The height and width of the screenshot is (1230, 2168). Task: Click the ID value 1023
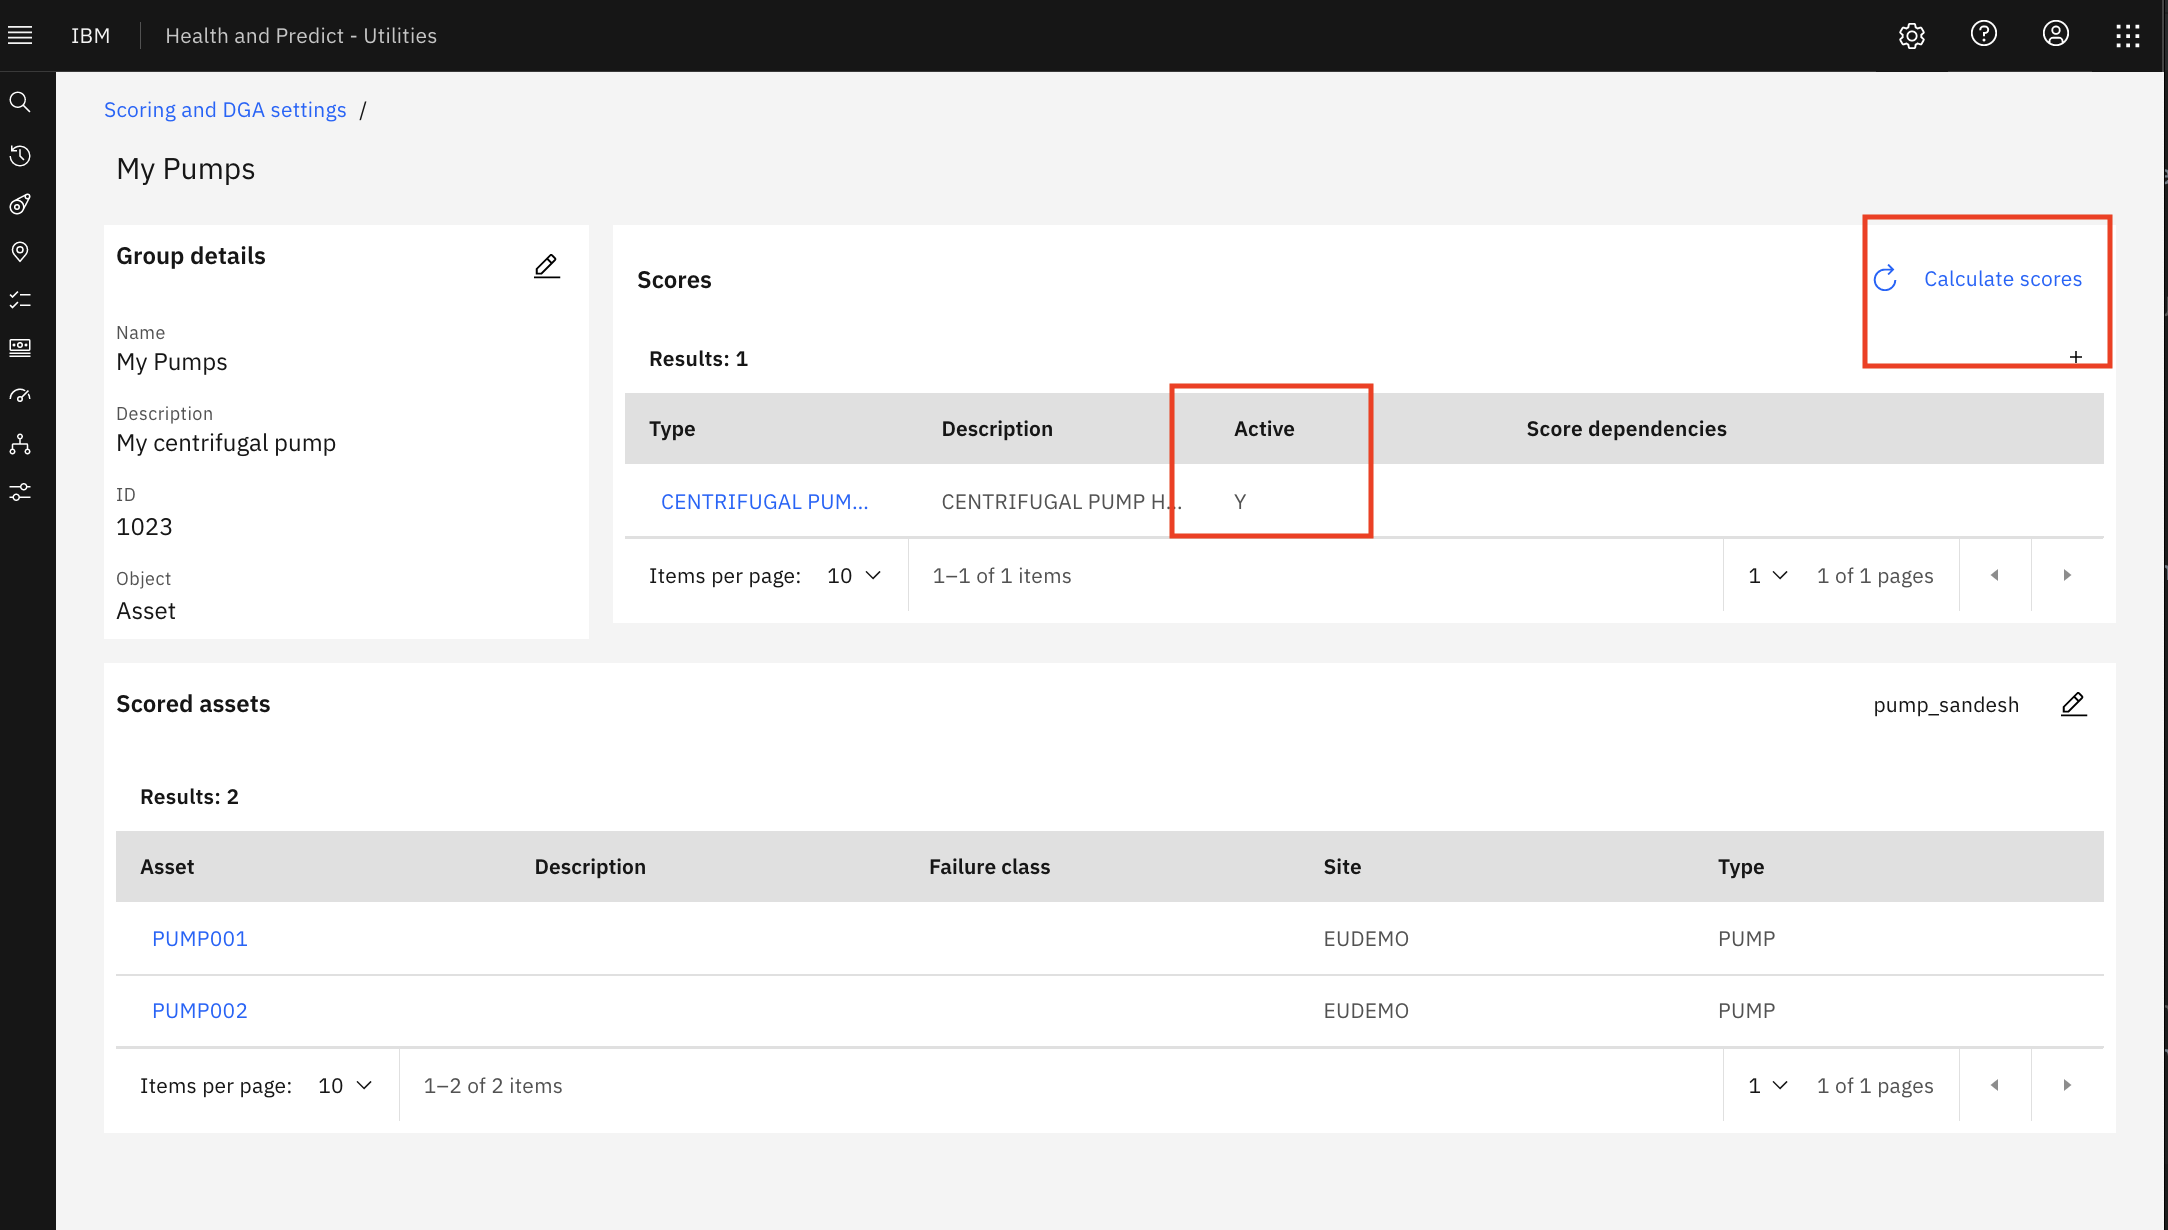[144, 527]
